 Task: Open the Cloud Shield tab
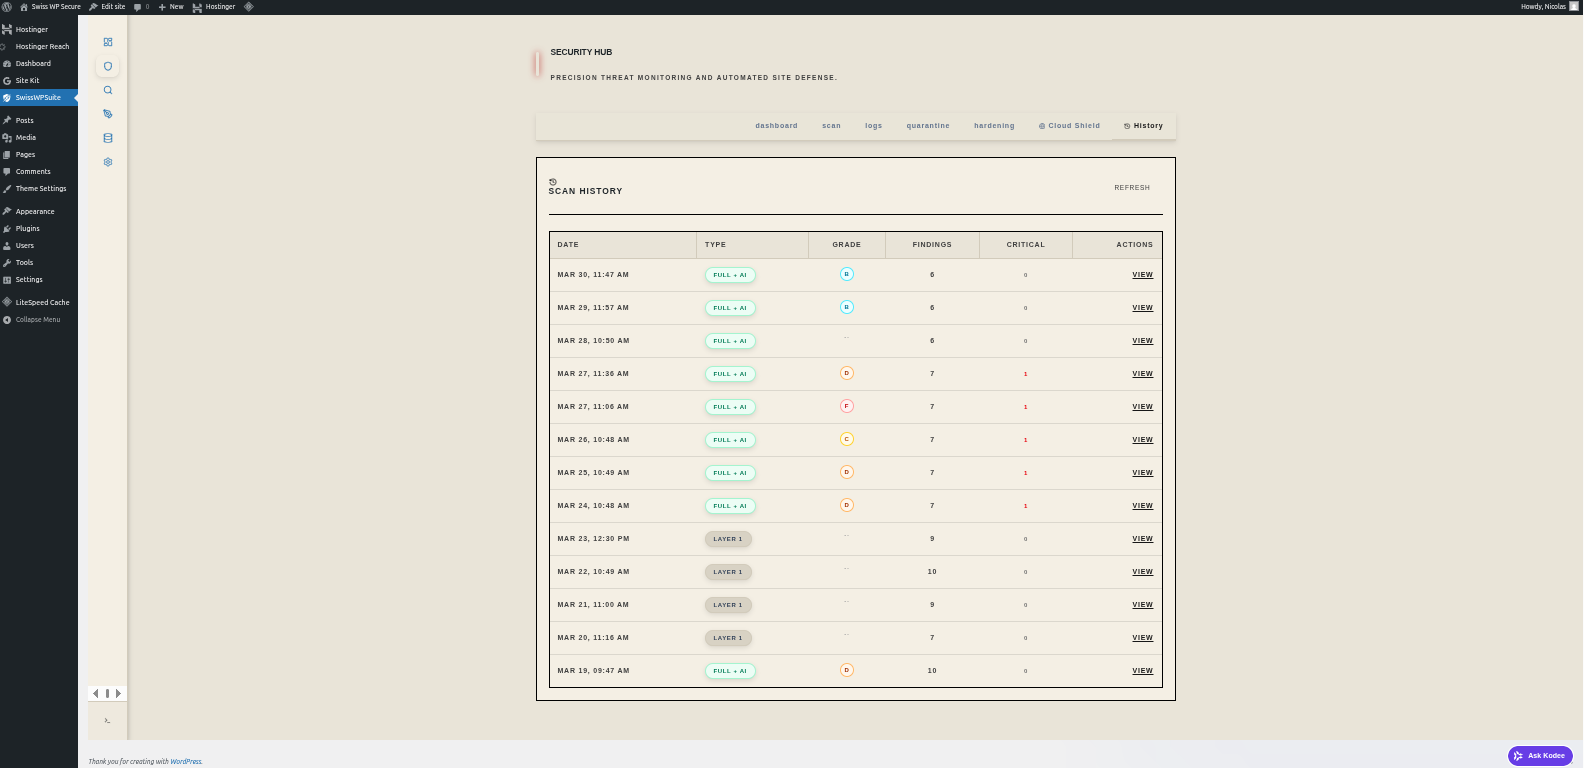[1069, 126]
